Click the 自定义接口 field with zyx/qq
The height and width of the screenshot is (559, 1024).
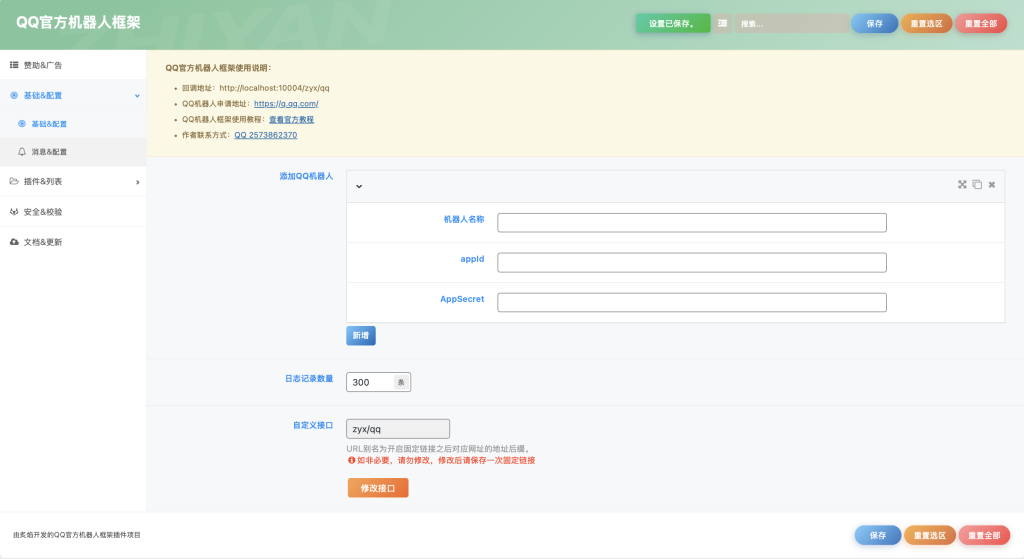[398, 429]
